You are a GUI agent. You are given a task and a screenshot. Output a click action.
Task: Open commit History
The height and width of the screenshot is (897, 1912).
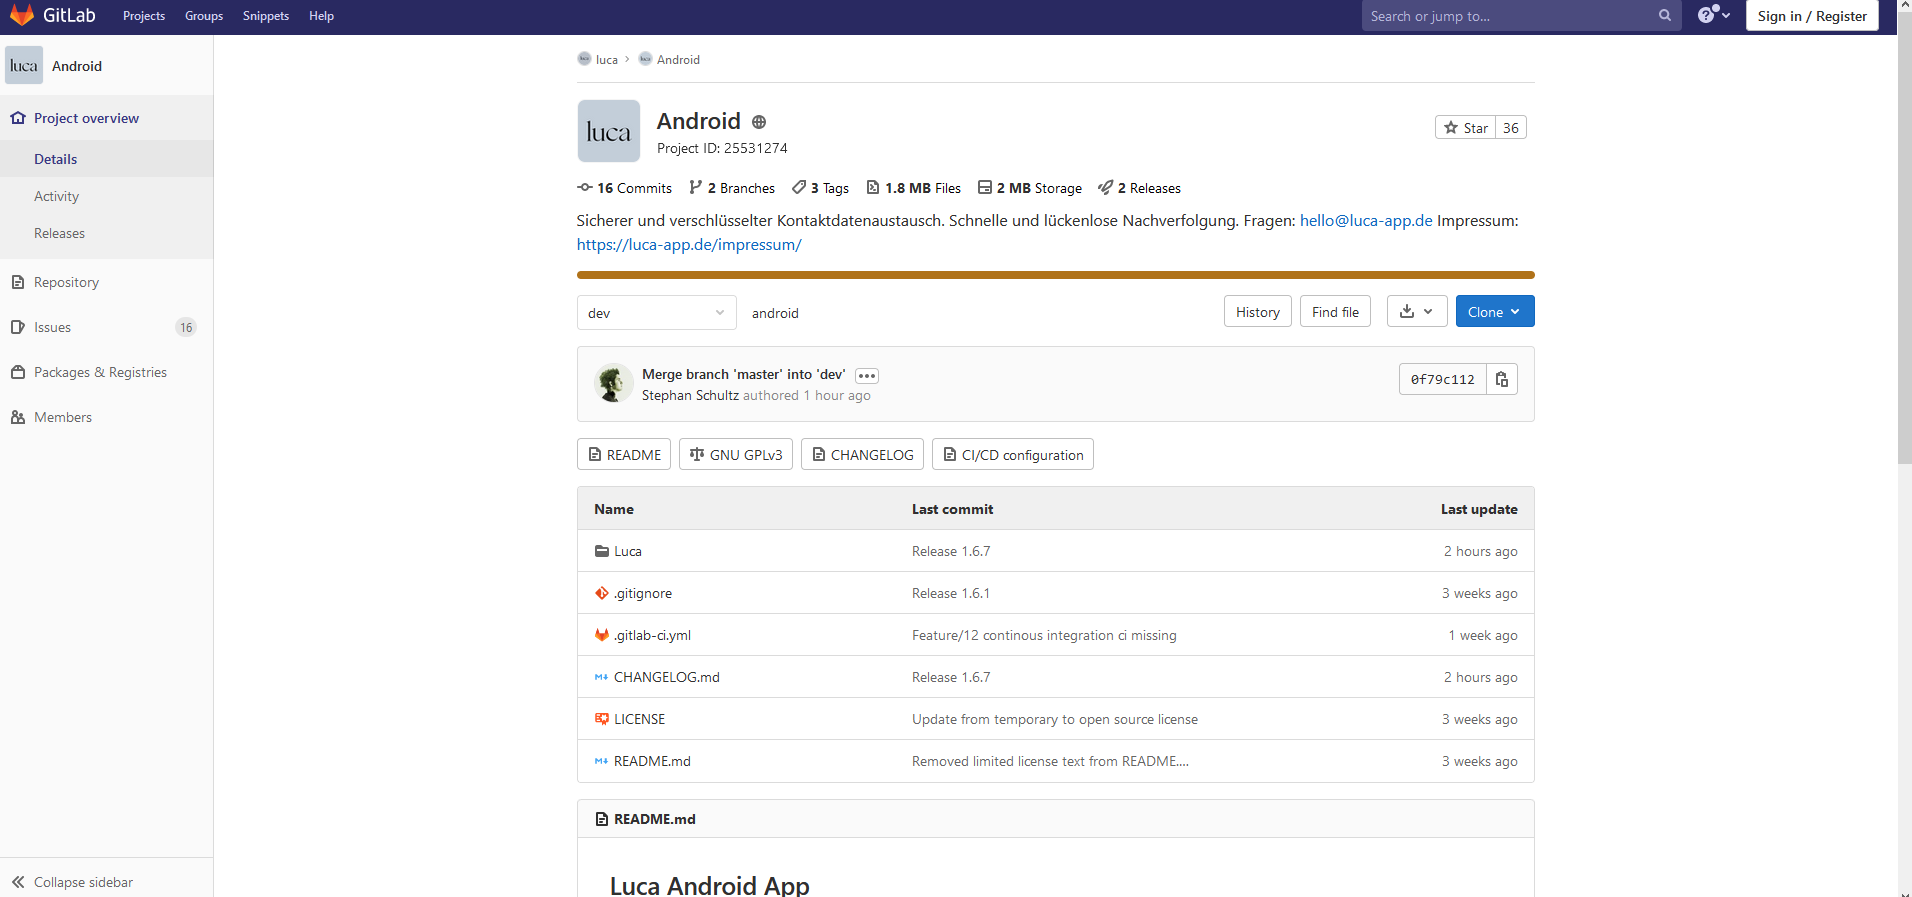1258,311
